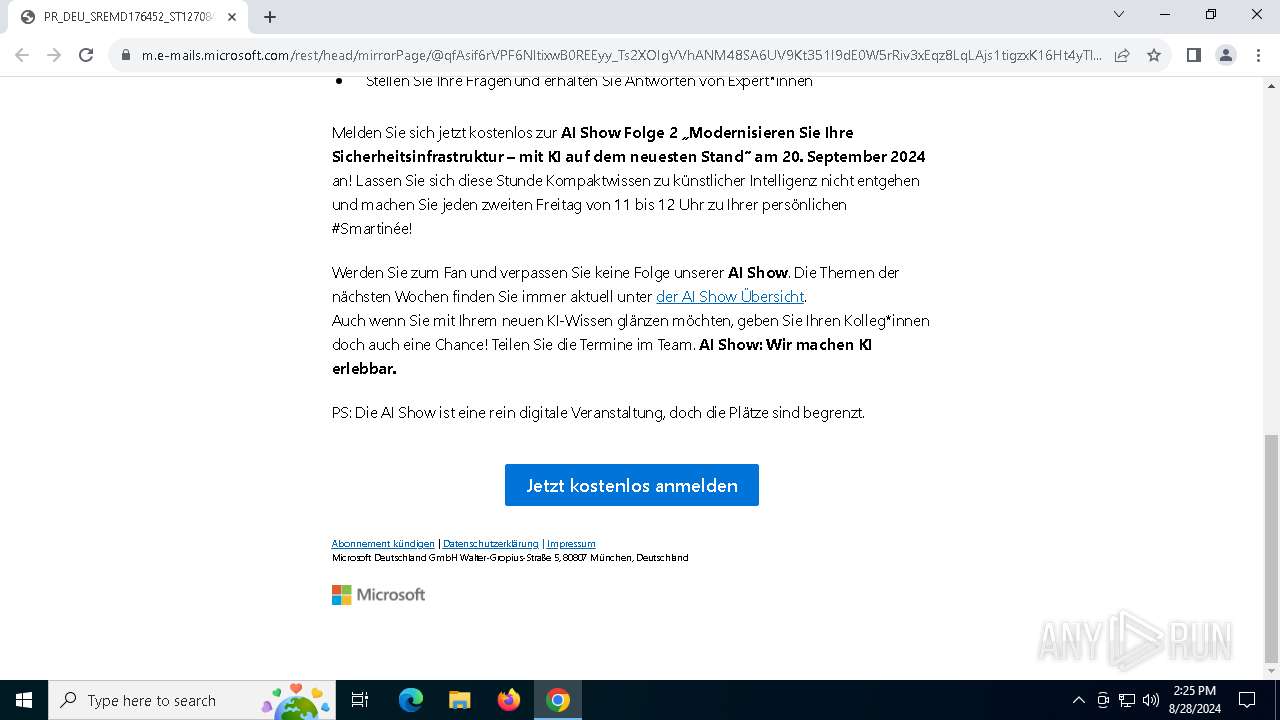The width and height of the screenshot is (1280, 720).
Task: Go back to the previous page
Action: 22,55
